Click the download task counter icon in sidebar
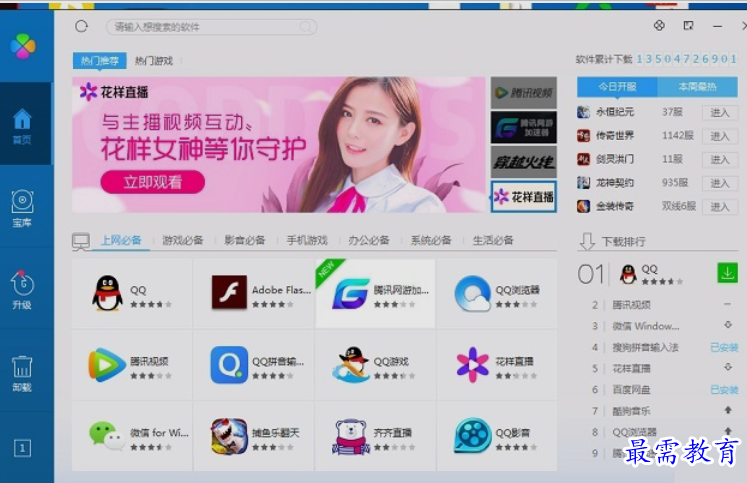 tap(22, 448)
